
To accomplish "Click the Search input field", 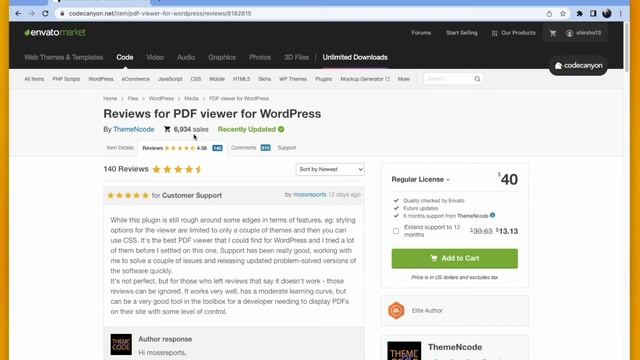I will click(x=449, y=79).
